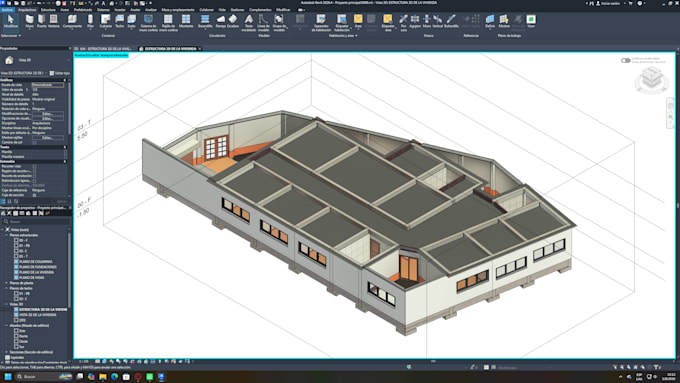680x383 pixels.
Task: Open PLANO DE COLUMNAS view
Action: click(35, 262)
